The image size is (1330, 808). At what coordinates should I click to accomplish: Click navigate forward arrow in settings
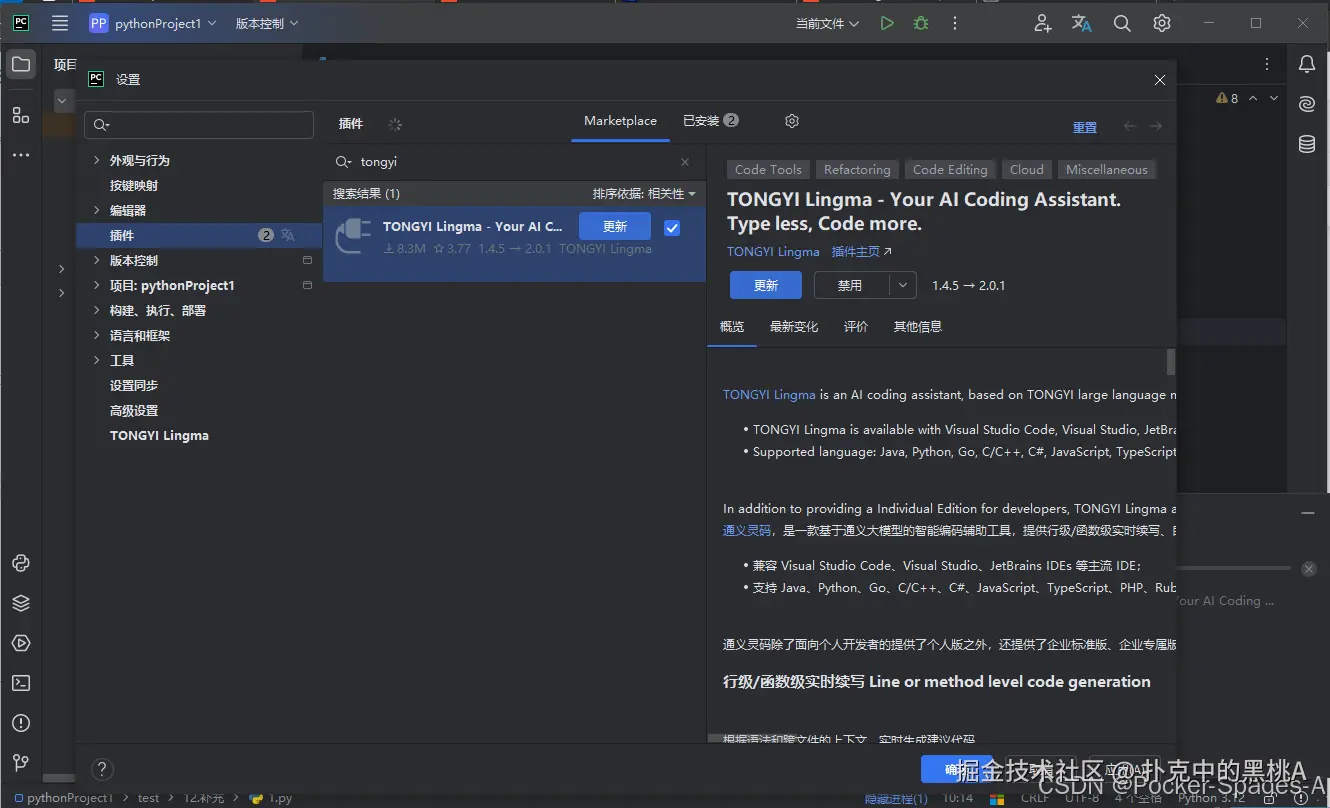1156,126
